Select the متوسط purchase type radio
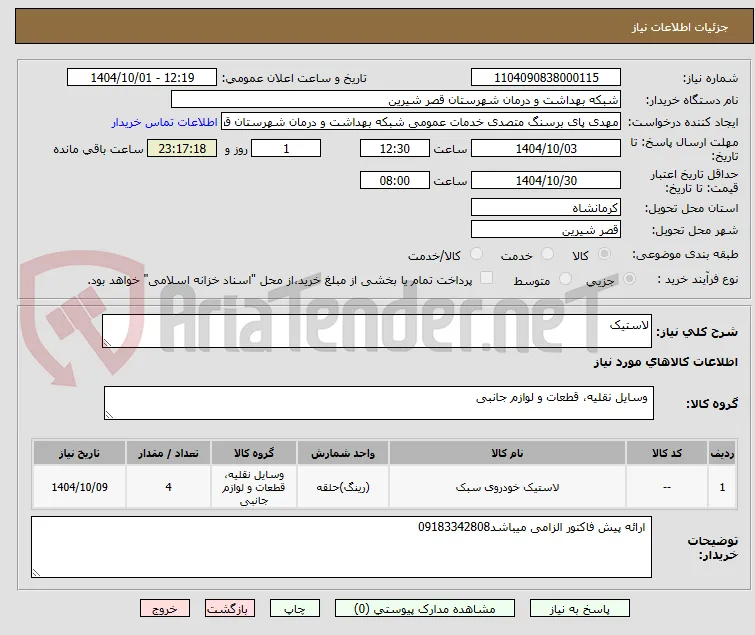Screen dimensions: 755x635 (x=565, y=279)
